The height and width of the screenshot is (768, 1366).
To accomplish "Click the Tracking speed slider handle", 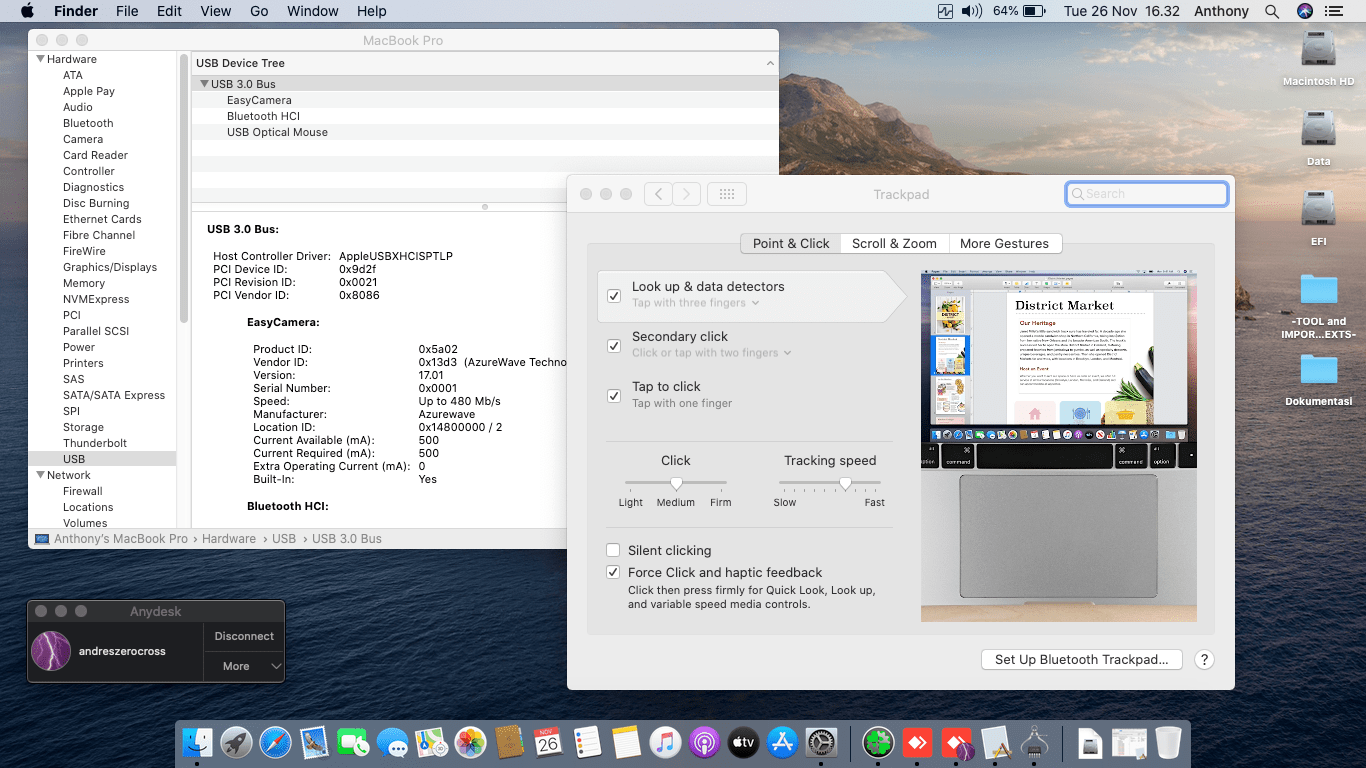I will [845, 483].
